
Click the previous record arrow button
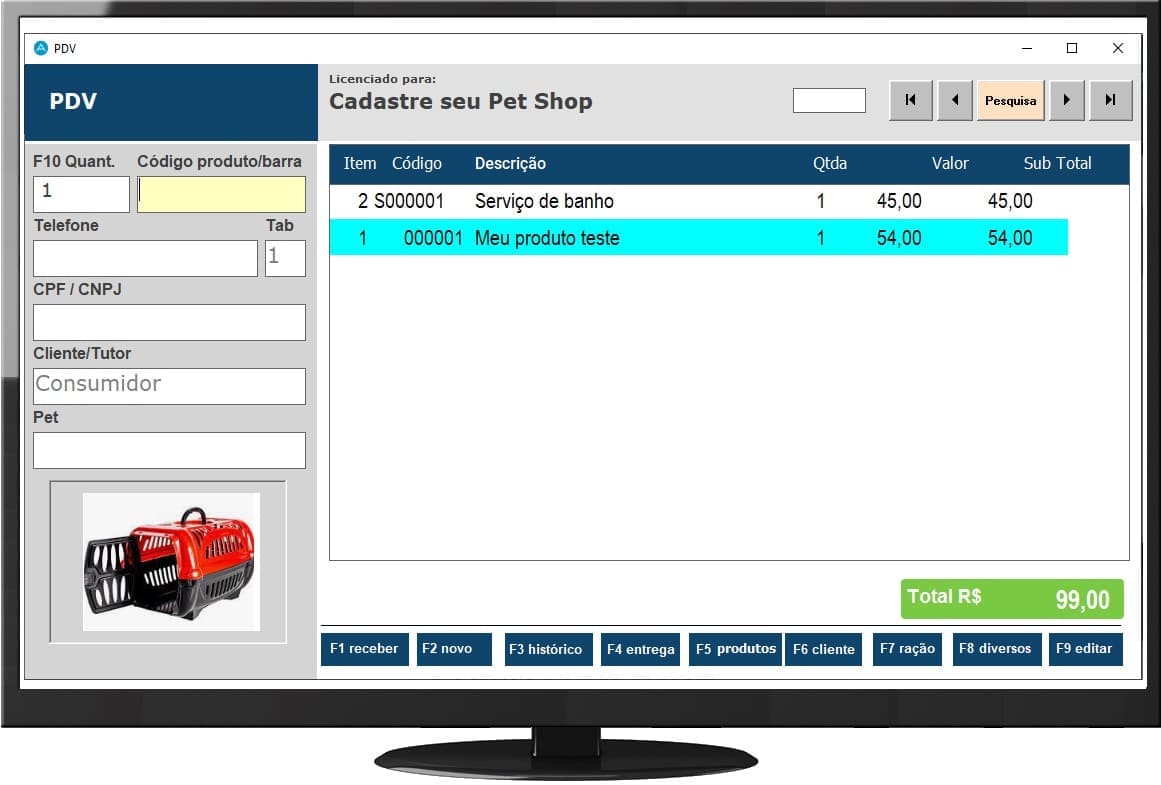(955, 101)
